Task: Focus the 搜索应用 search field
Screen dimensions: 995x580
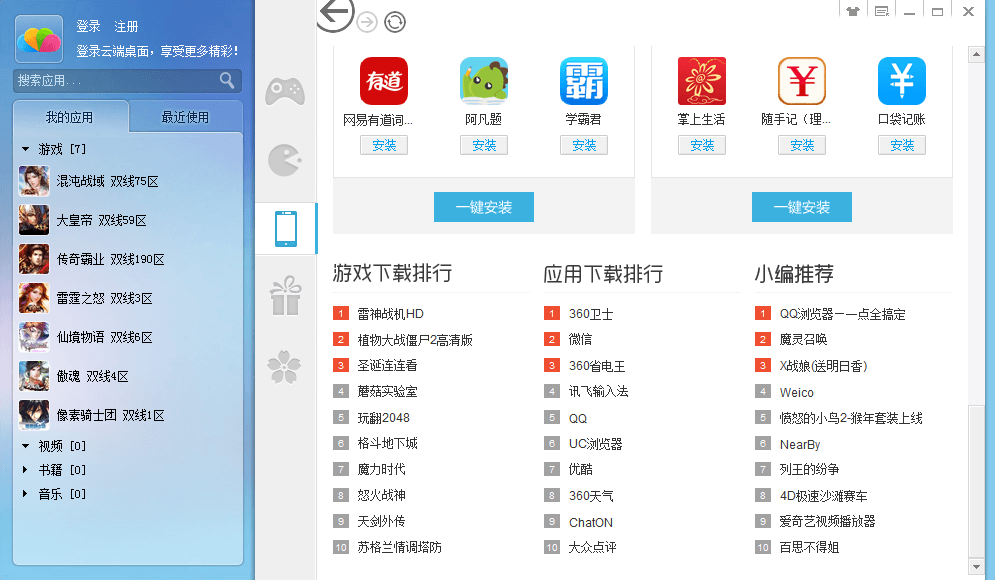Action: [127, 81]
